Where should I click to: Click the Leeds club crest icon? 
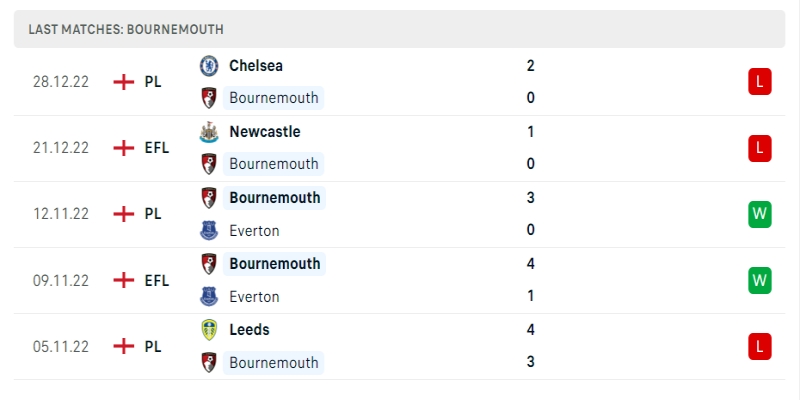(x=209, y=330)
